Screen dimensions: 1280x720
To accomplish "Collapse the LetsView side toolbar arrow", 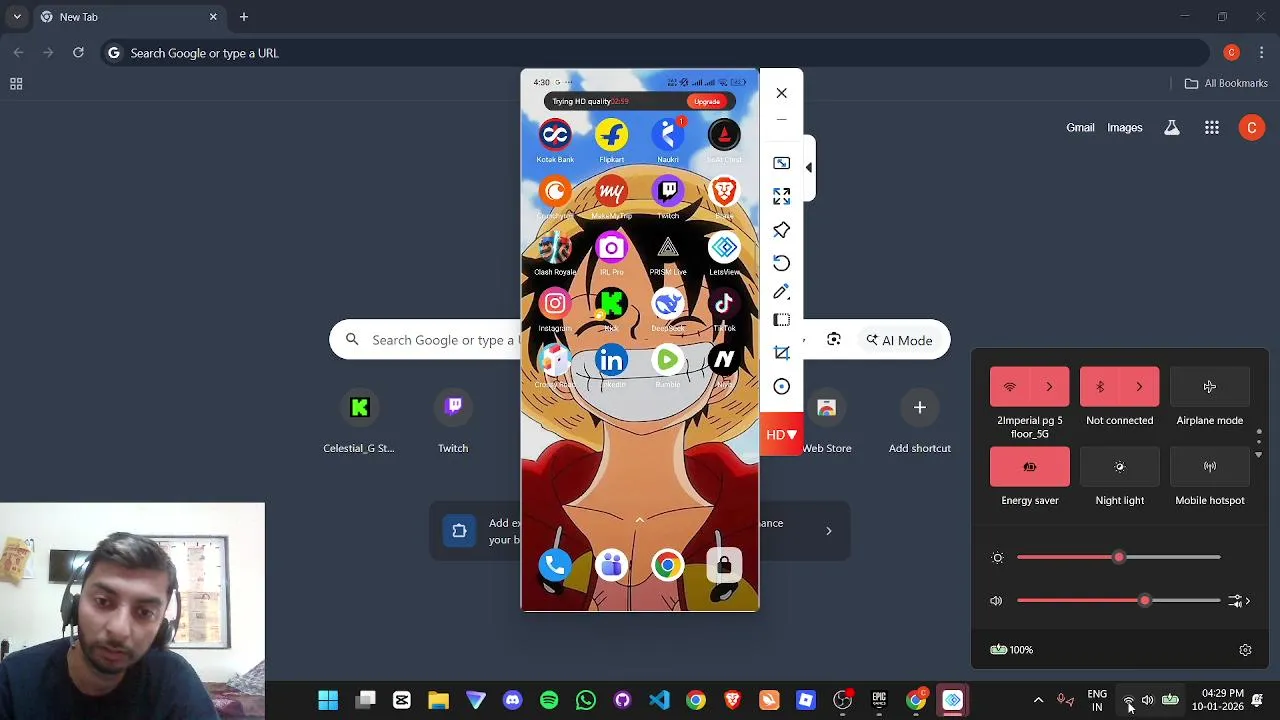I will [809, 167].
